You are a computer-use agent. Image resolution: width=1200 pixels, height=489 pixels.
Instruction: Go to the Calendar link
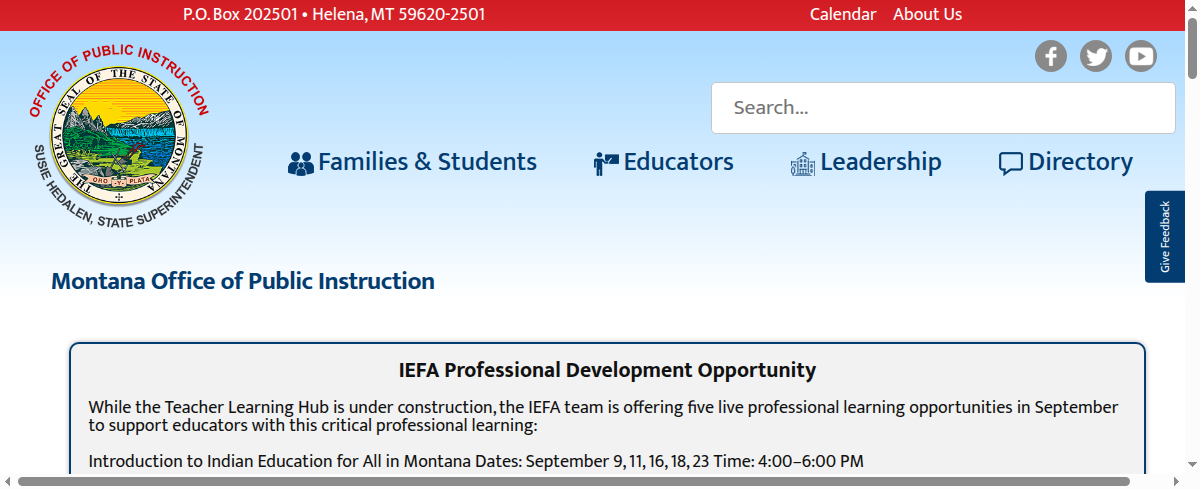(842, 14)
